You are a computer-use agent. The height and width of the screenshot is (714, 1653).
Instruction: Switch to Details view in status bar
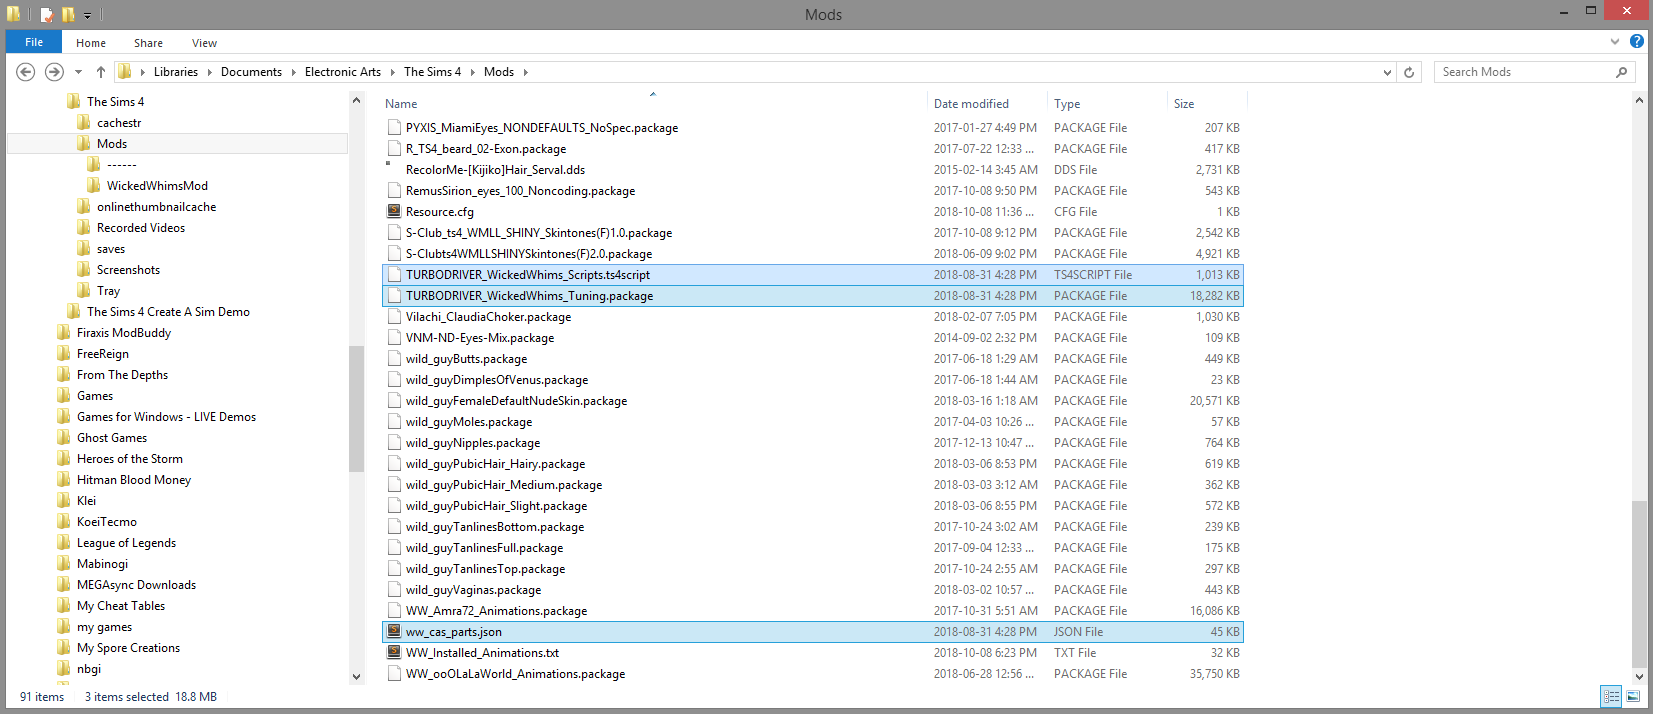pos(1610,697)
